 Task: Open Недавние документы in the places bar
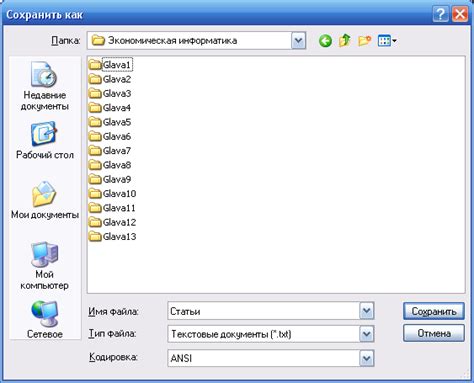(x=44, y=87)
